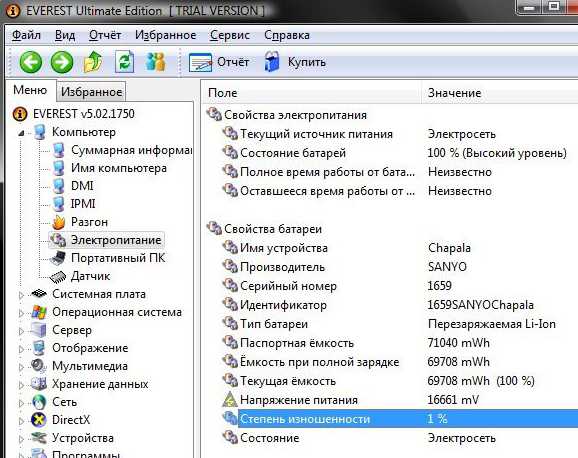Open the Избранное menu in the menu bar

point(166,35)
